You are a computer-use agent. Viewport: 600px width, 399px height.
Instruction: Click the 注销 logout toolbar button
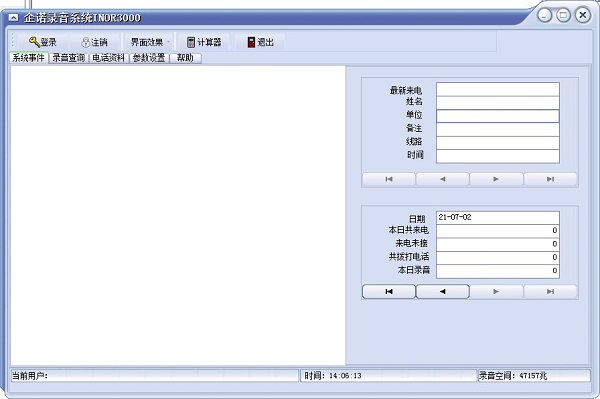click(94, 42)
